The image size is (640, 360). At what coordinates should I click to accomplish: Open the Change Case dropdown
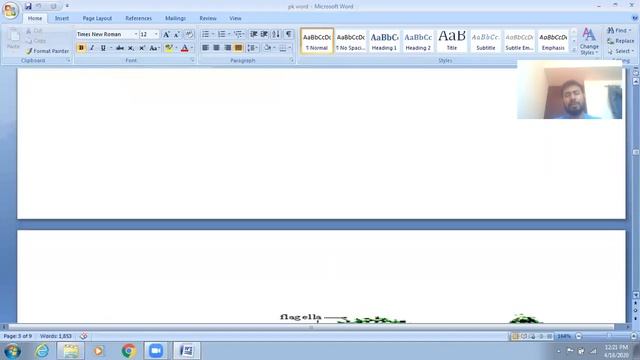click(x=154, y=48)
